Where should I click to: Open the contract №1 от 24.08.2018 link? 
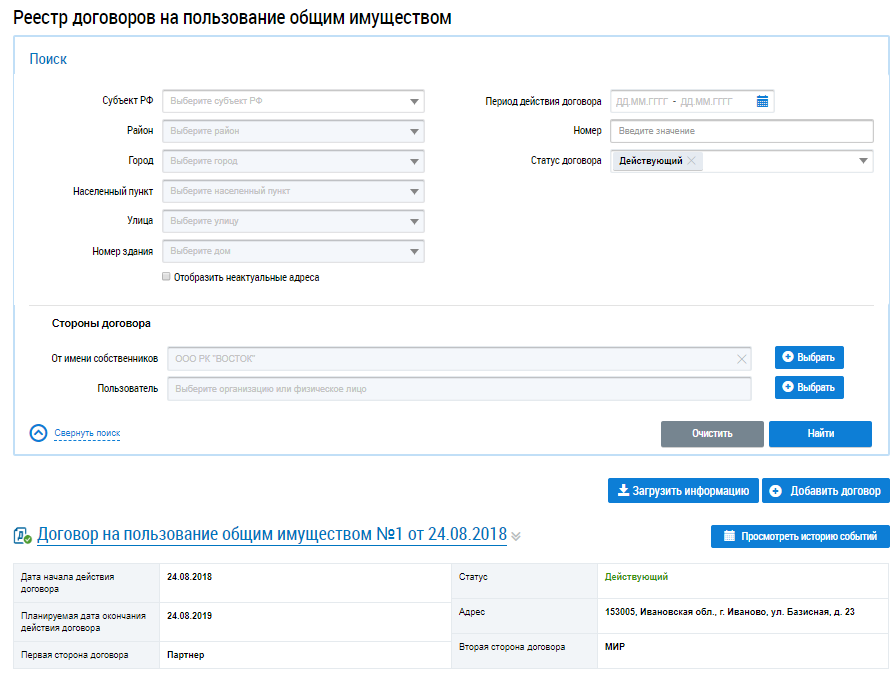click(272, 535)
